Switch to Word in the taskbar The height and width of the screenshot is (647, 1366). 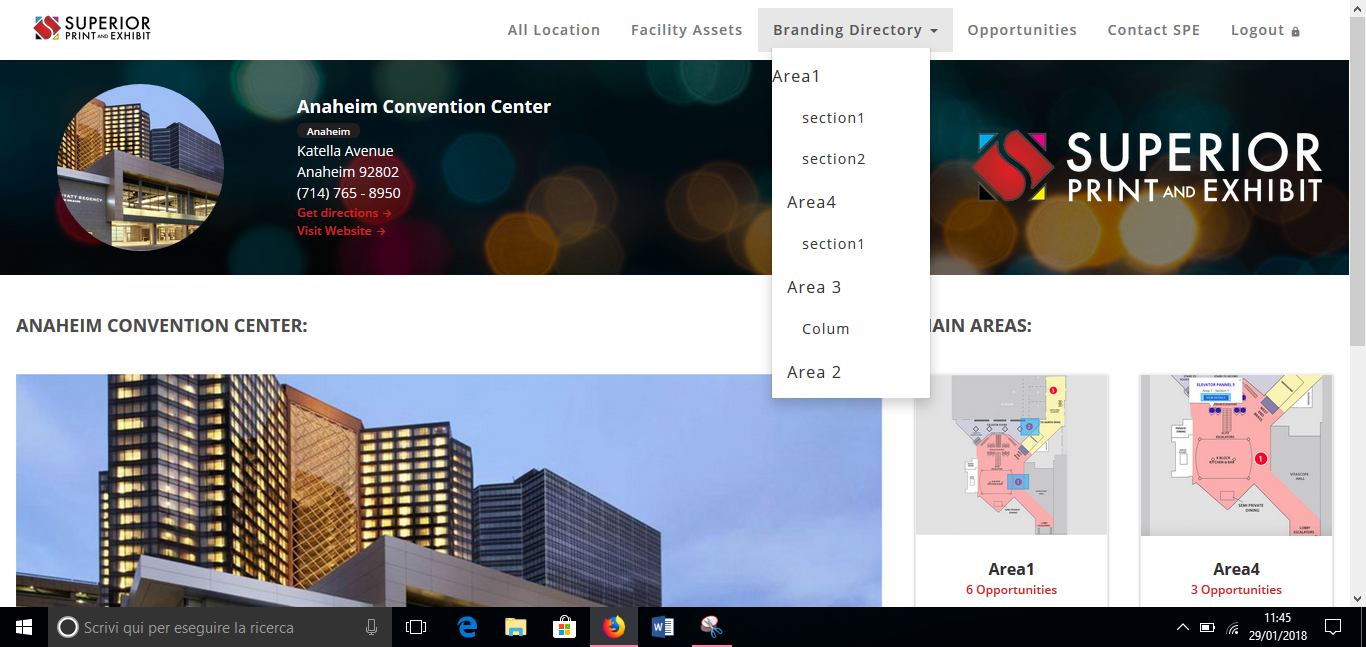[x=662, y=627]
